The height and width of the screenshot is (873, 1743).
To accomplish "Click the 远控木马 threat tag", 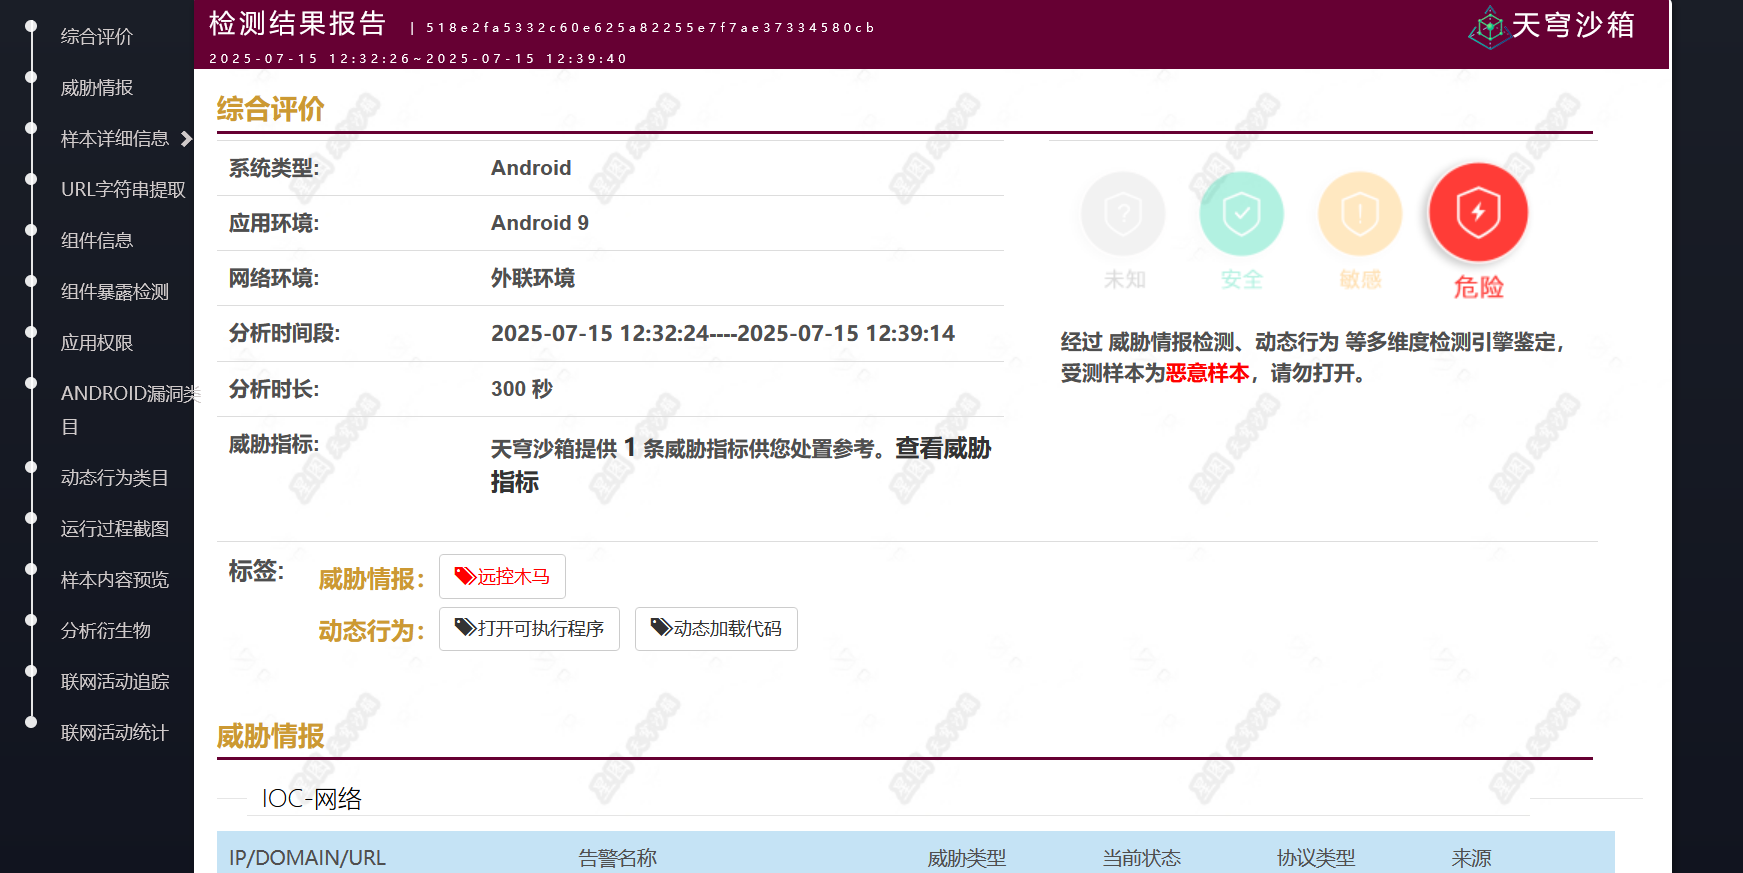I will coord(502,577).
